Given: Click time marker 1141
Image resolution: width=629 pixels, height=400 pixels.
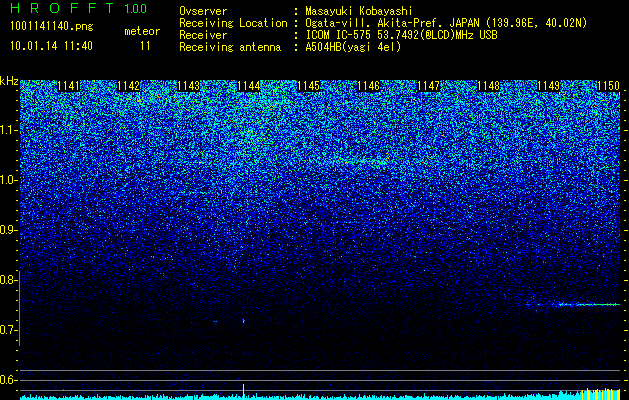Looking at the screenshot, I should tap(69, 86).
